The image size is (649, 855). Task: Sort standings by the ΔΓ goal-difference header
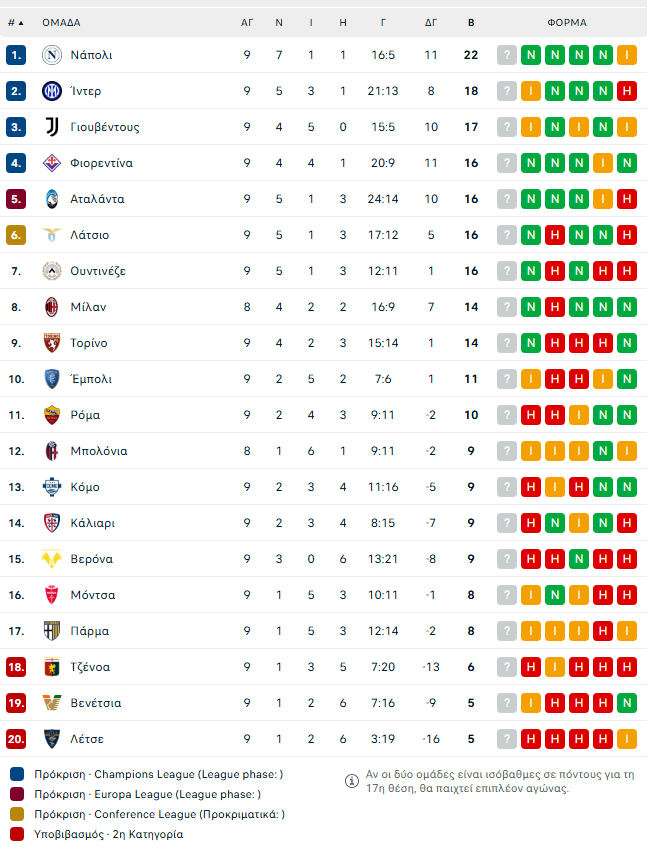coord(431,22)
